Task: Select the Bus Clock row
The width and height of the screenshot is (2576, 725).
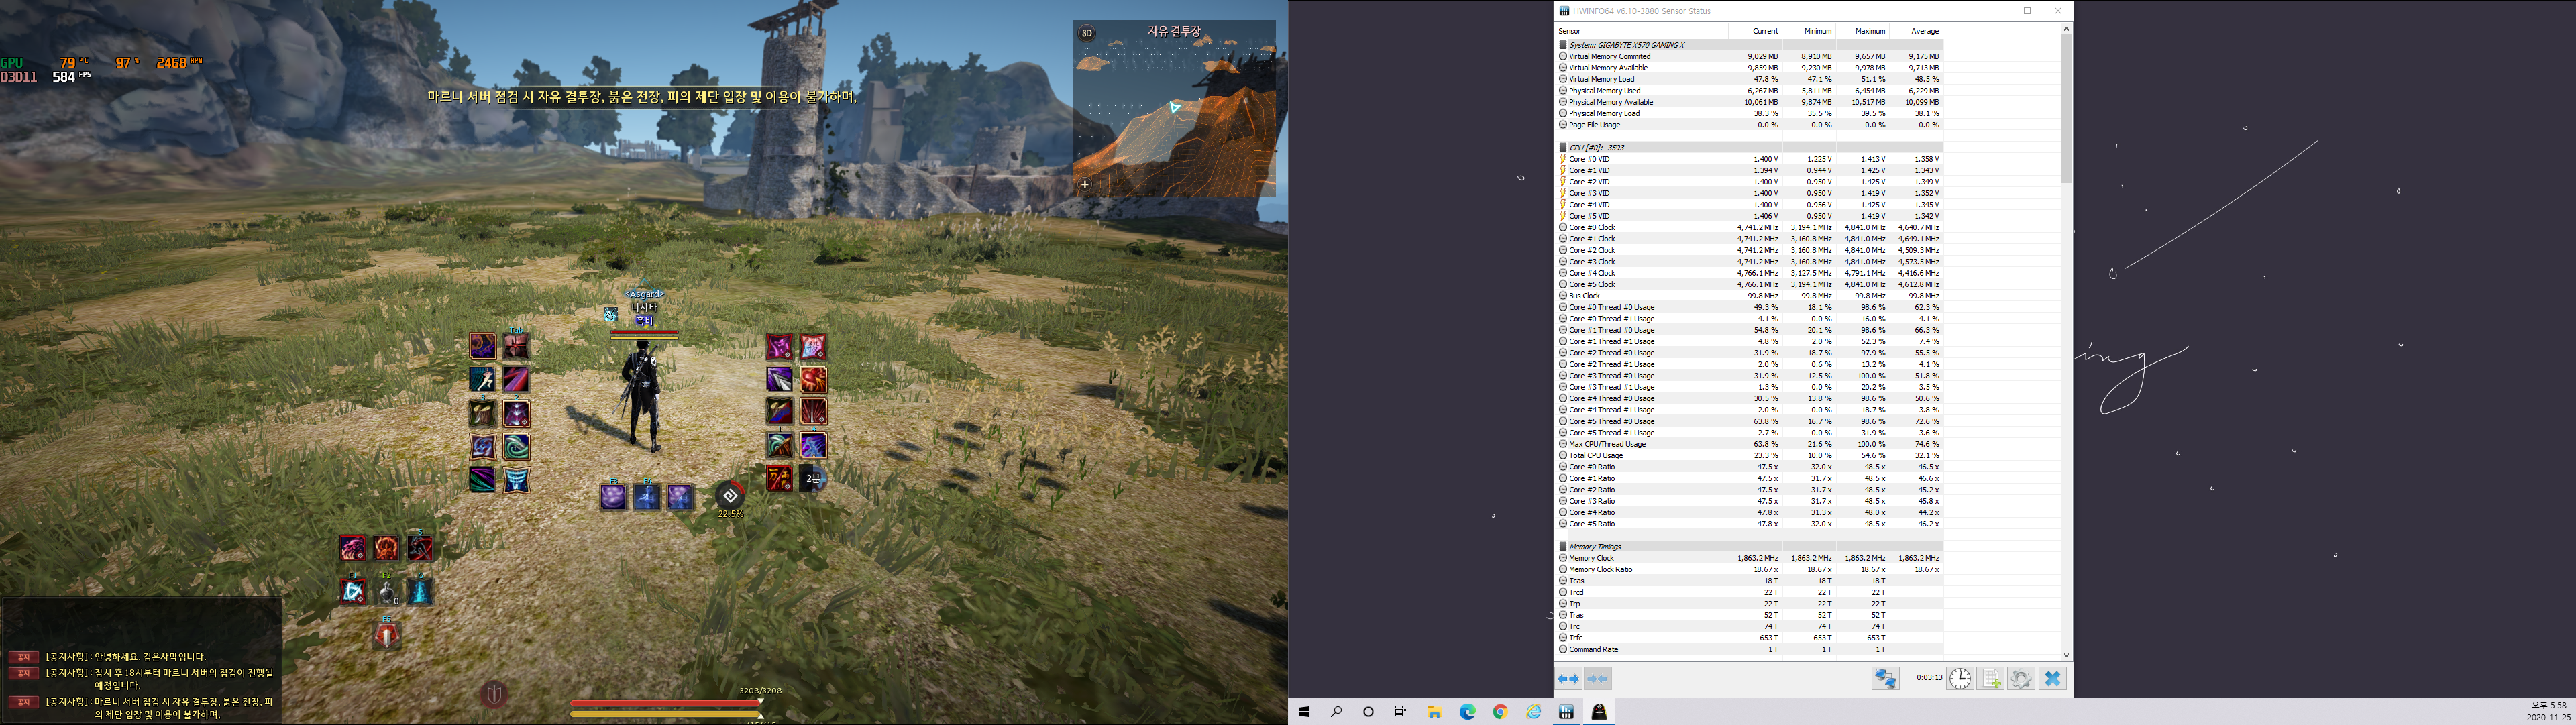Action: 1750,296
